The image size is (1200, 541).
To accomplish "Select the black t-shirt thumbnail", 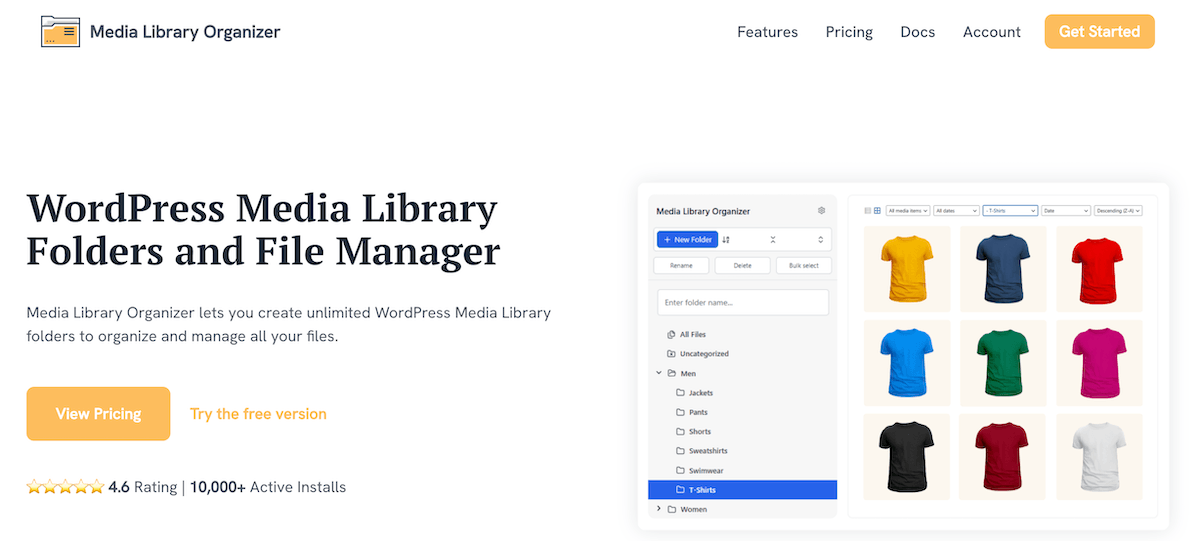I will pos(907,457).
